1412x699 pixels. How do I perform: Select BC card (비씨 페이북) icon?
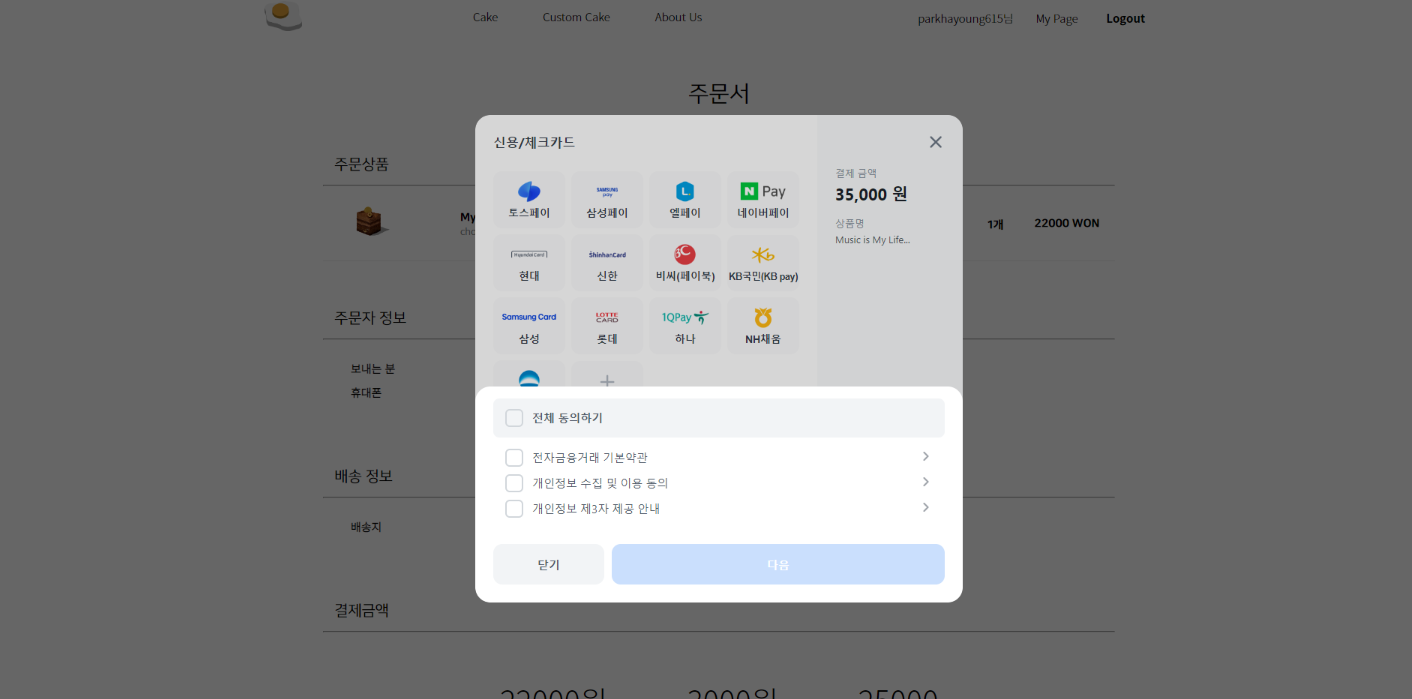(x=685, y=263)
